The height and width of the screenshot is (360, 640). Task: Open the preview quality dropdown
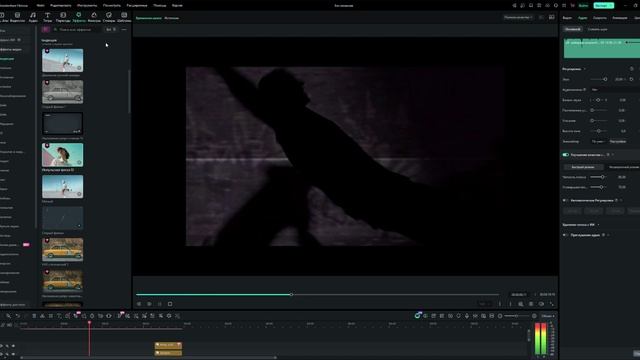518,18
